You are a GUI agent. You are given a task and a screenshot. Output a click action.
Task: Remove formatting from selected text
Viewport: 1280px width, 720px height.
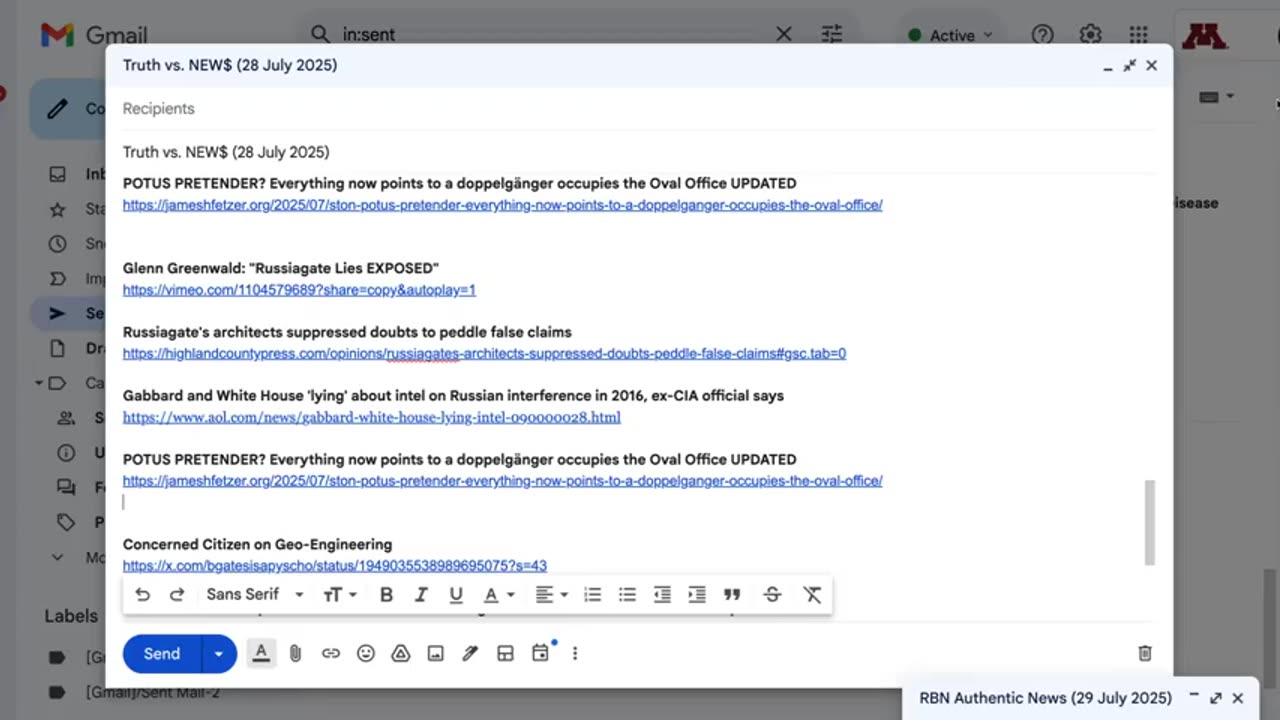pyautogui.click(x=812, y=595)
